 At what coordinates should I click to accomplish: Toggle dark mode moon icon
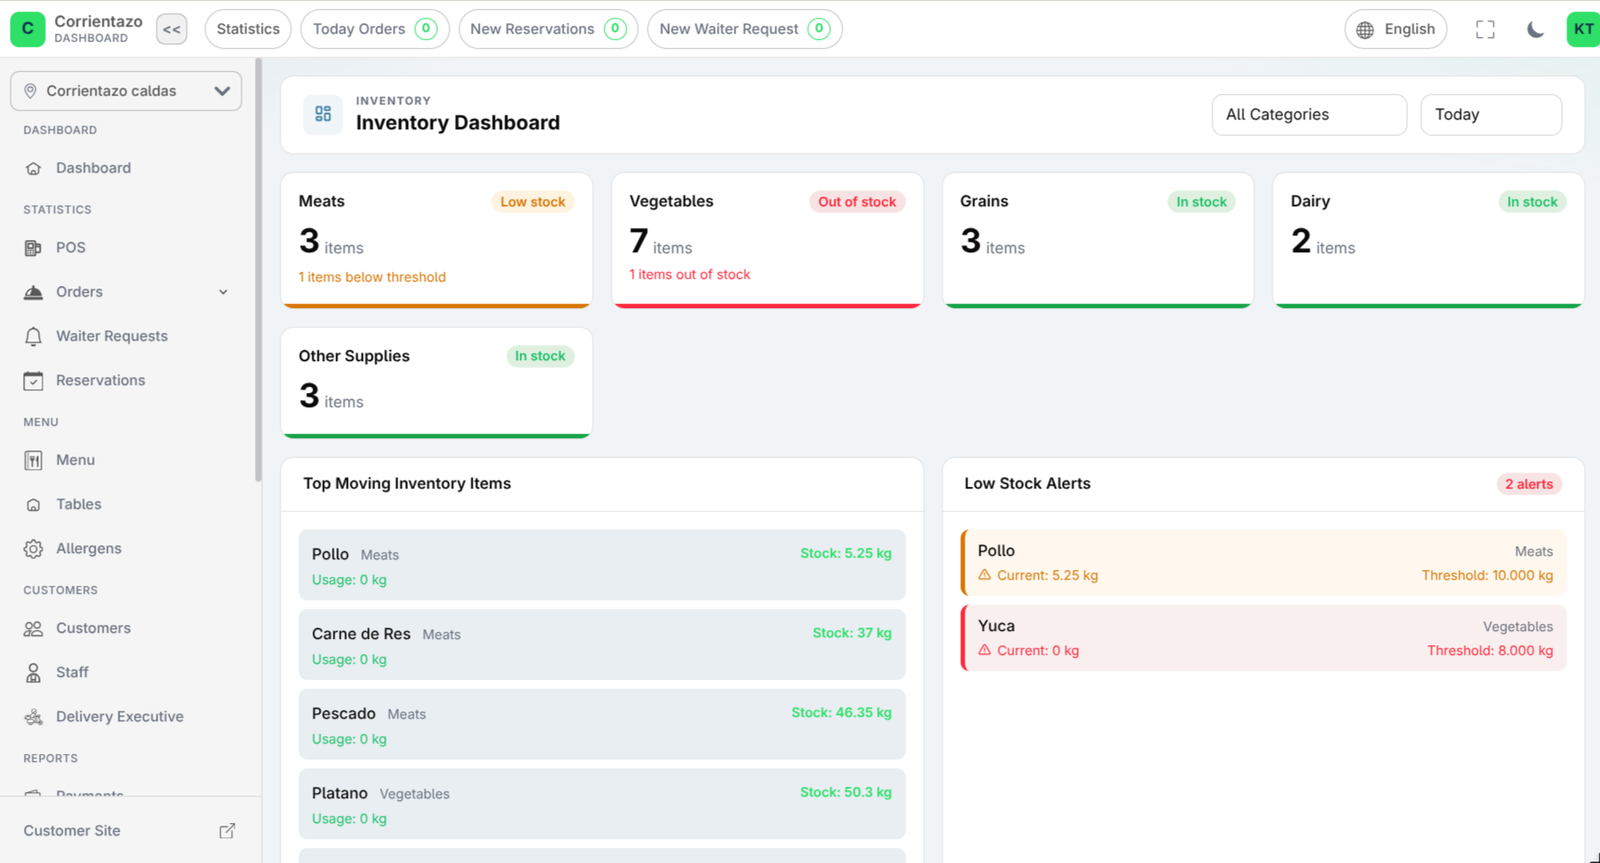pos(1535,30)
